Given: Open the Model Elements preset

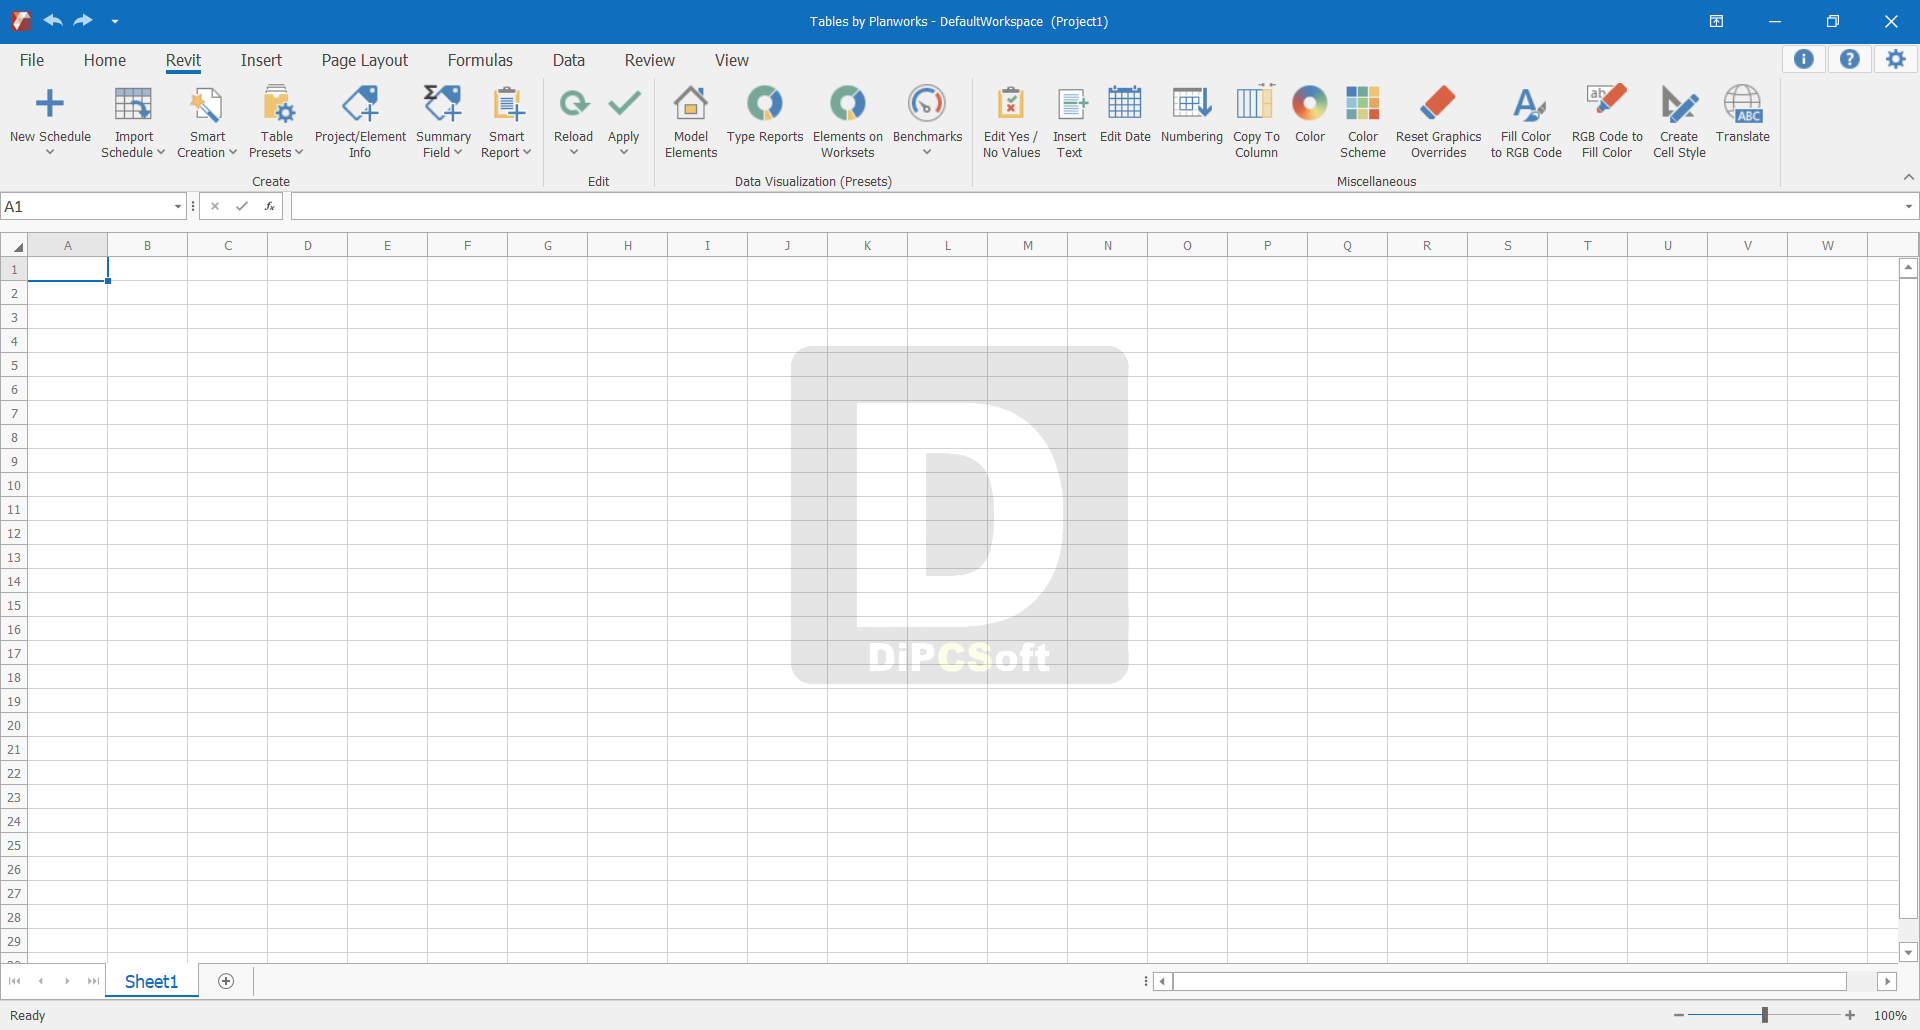Looking at the screenshot, I should click(691, 122).
